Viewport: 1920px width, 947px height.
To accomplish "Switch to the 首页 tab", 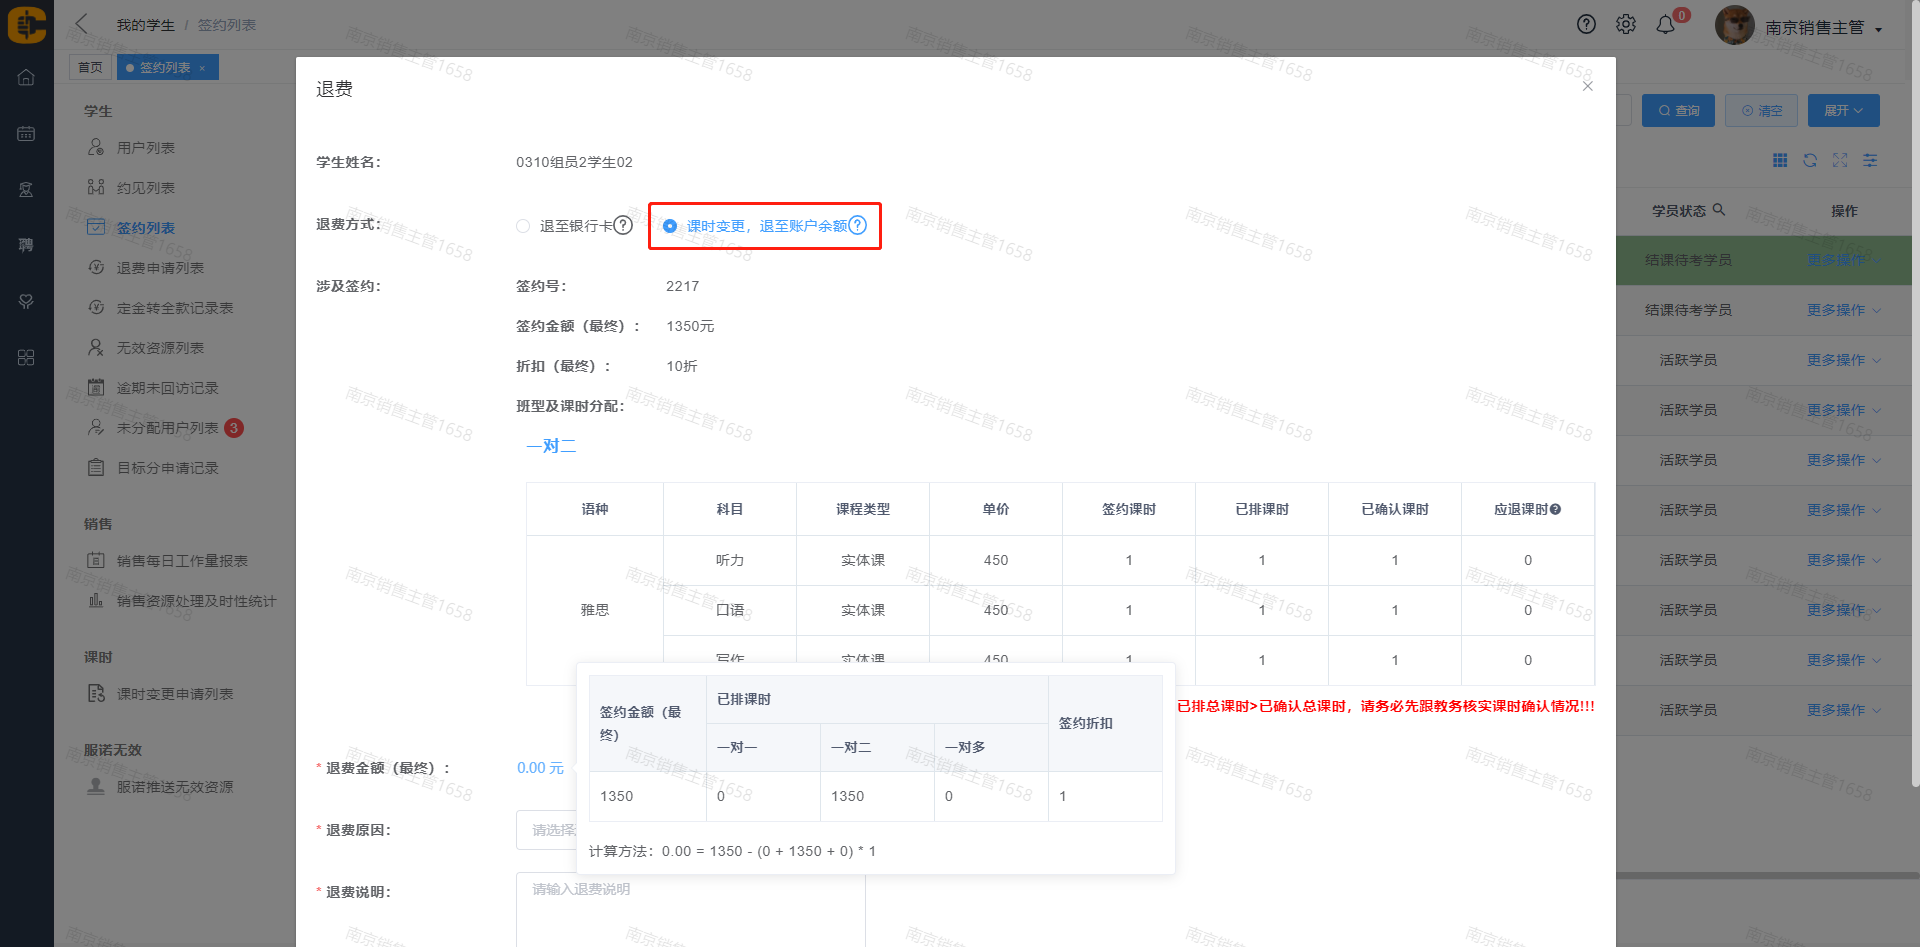I will [90, 68].
